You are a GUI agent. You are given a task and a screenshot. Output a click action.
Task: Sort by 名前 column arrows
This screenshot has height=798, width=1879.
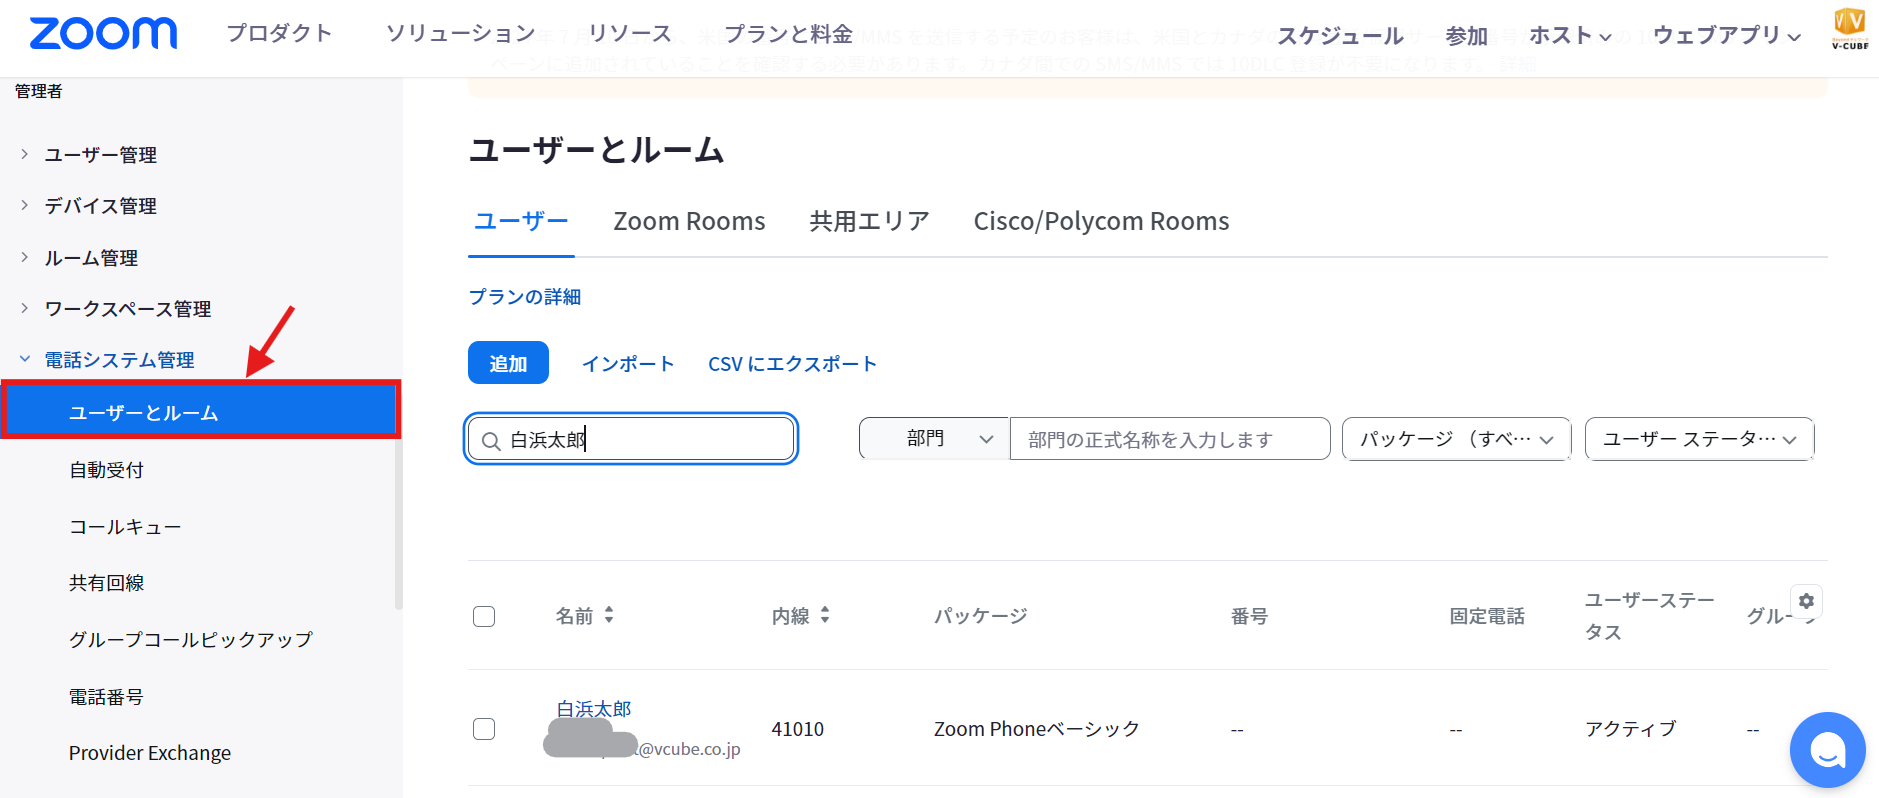point(609,615)
